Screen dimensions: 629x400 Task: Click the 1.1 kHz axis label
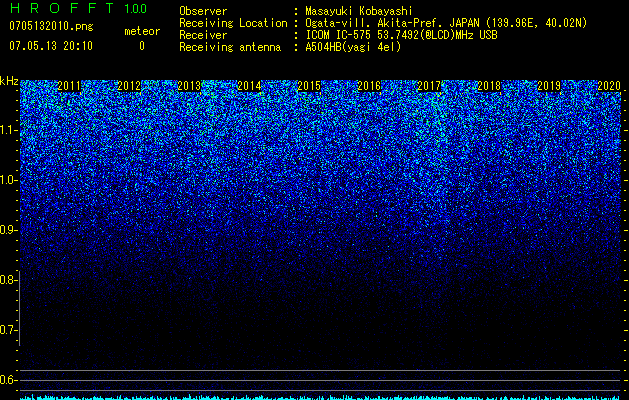click(9, 130)
